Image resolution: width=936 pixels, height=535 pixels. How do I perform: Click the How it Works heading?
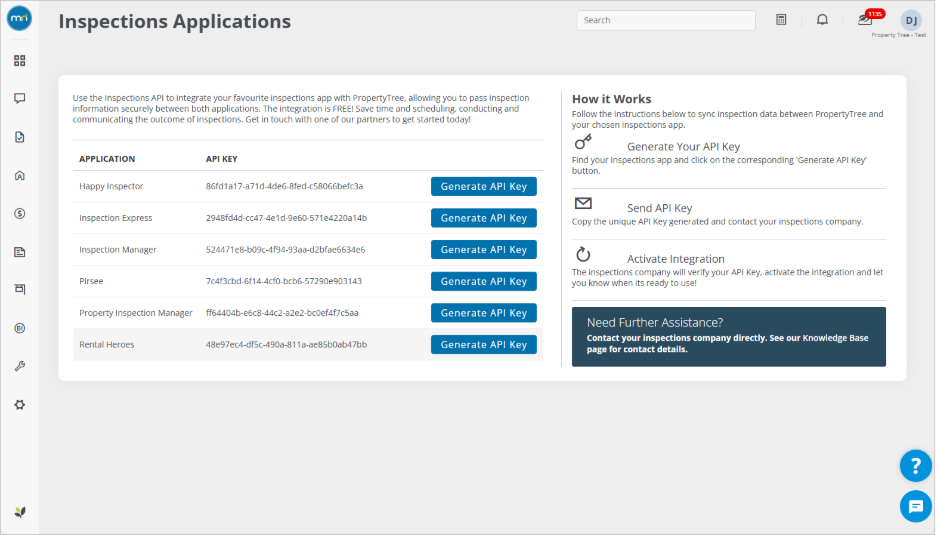pos(611,99)
